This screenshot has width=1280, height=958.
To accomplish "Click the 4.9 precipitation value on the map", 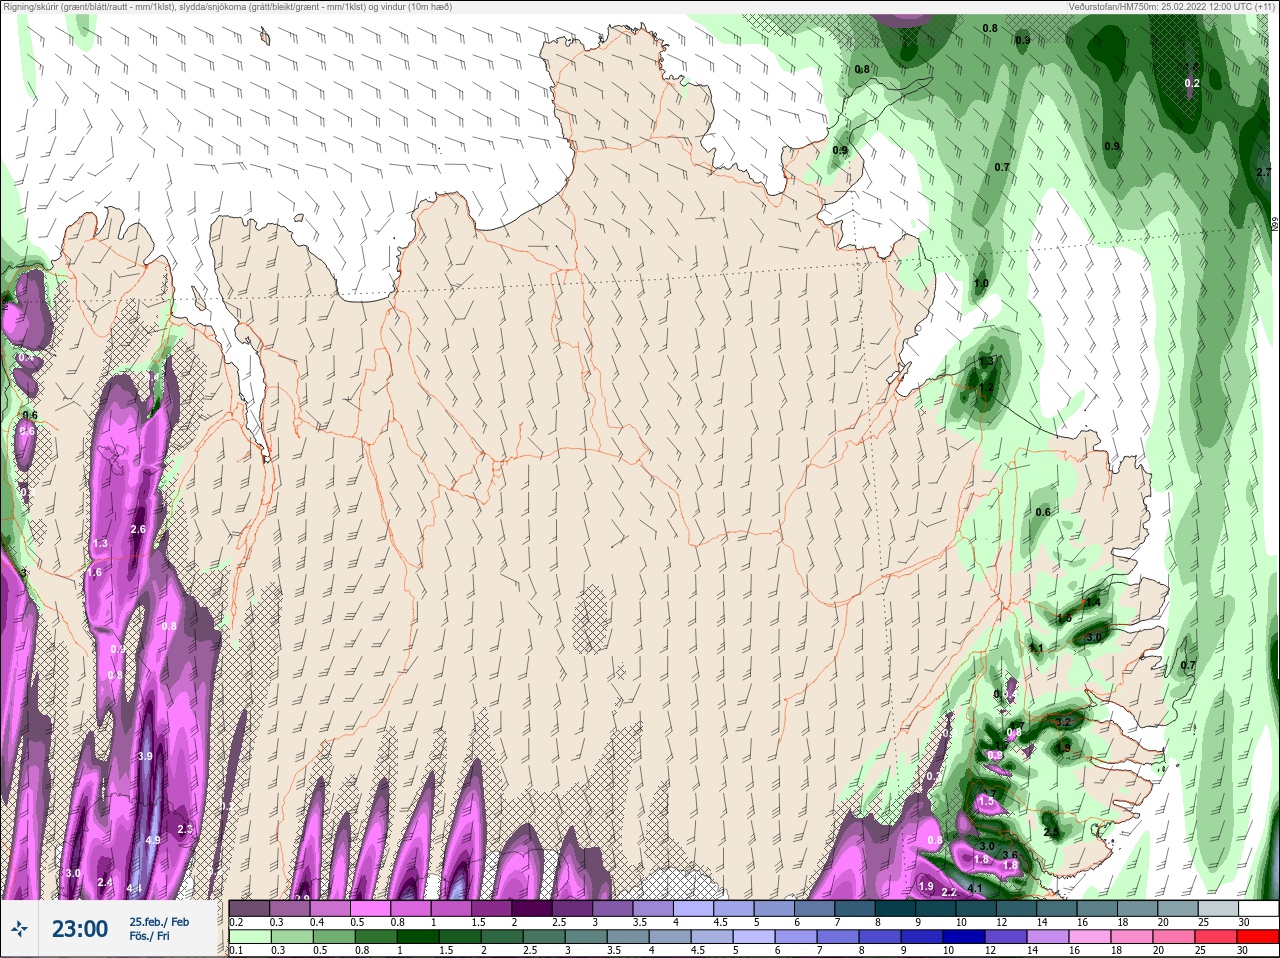I will [152, 840].
